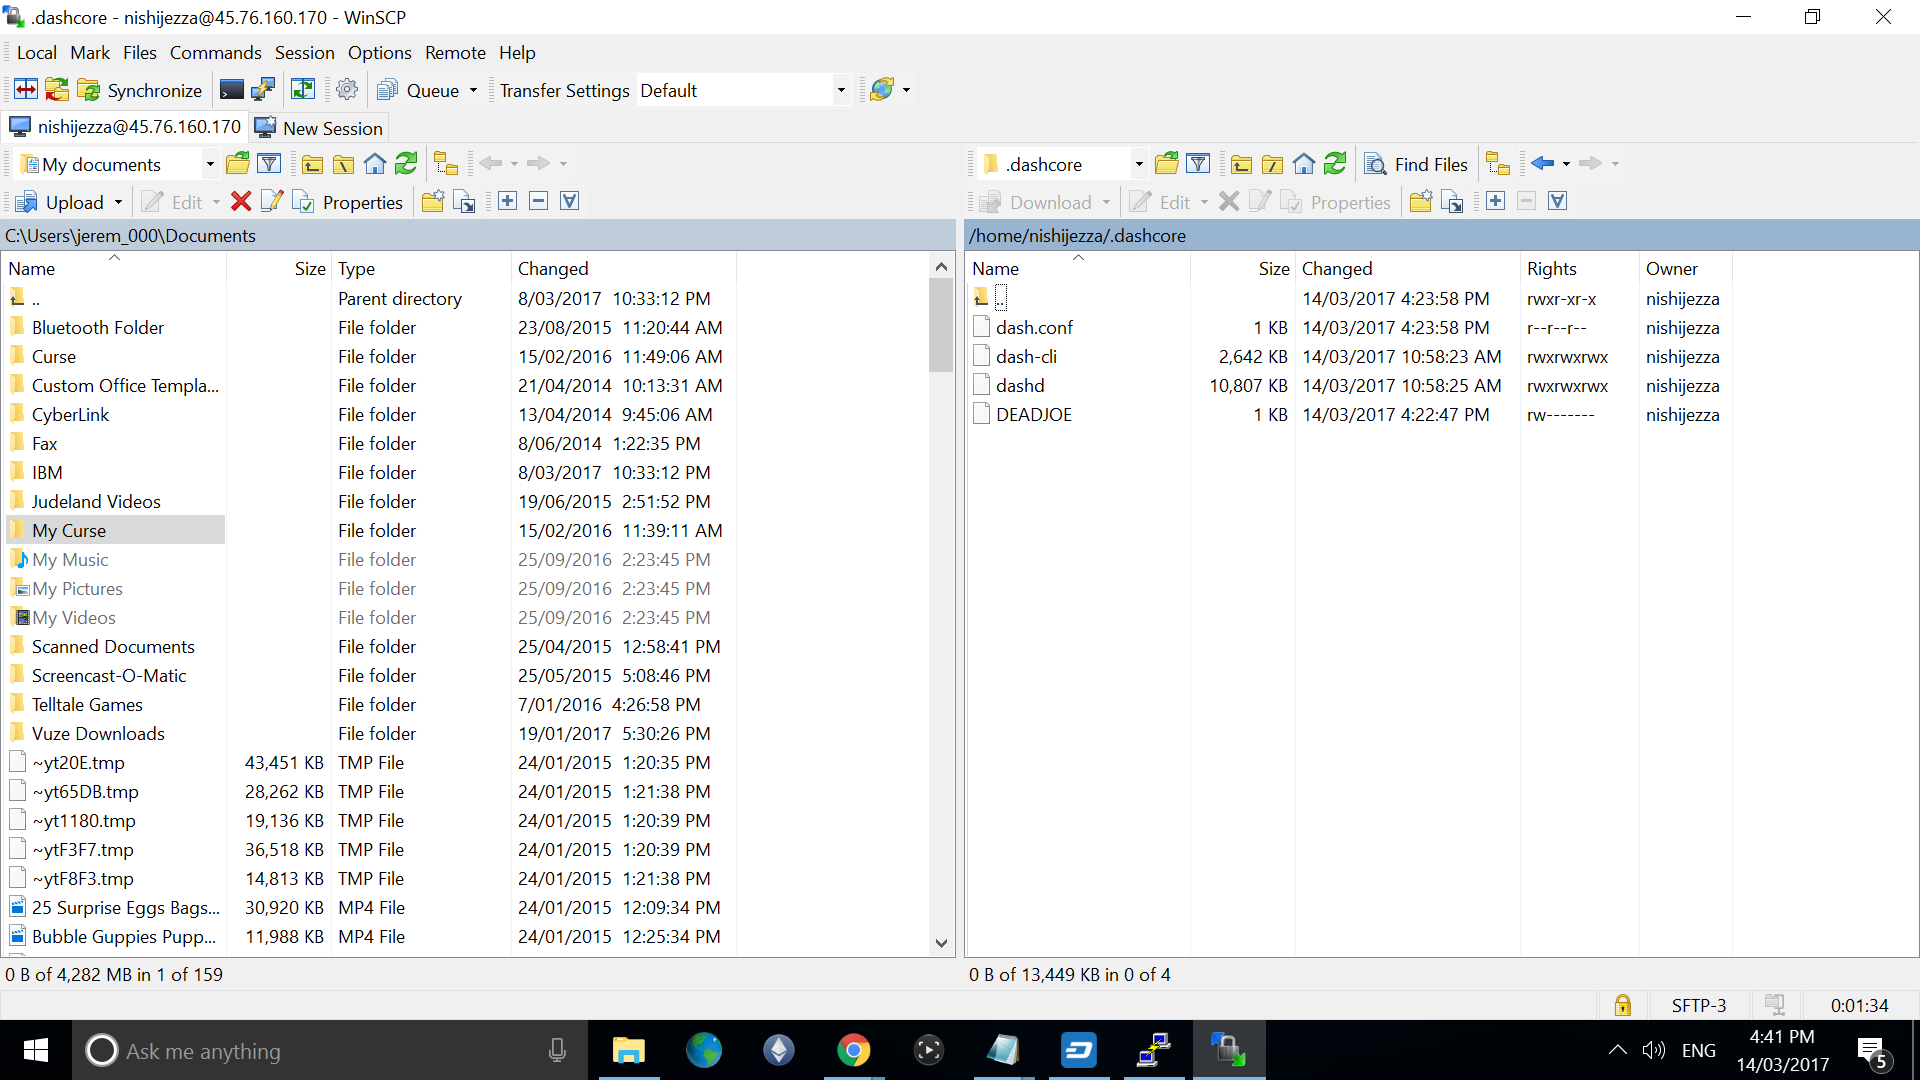
Task: Expand the remote Back history dropdown
Action: tap(1566, 164)
